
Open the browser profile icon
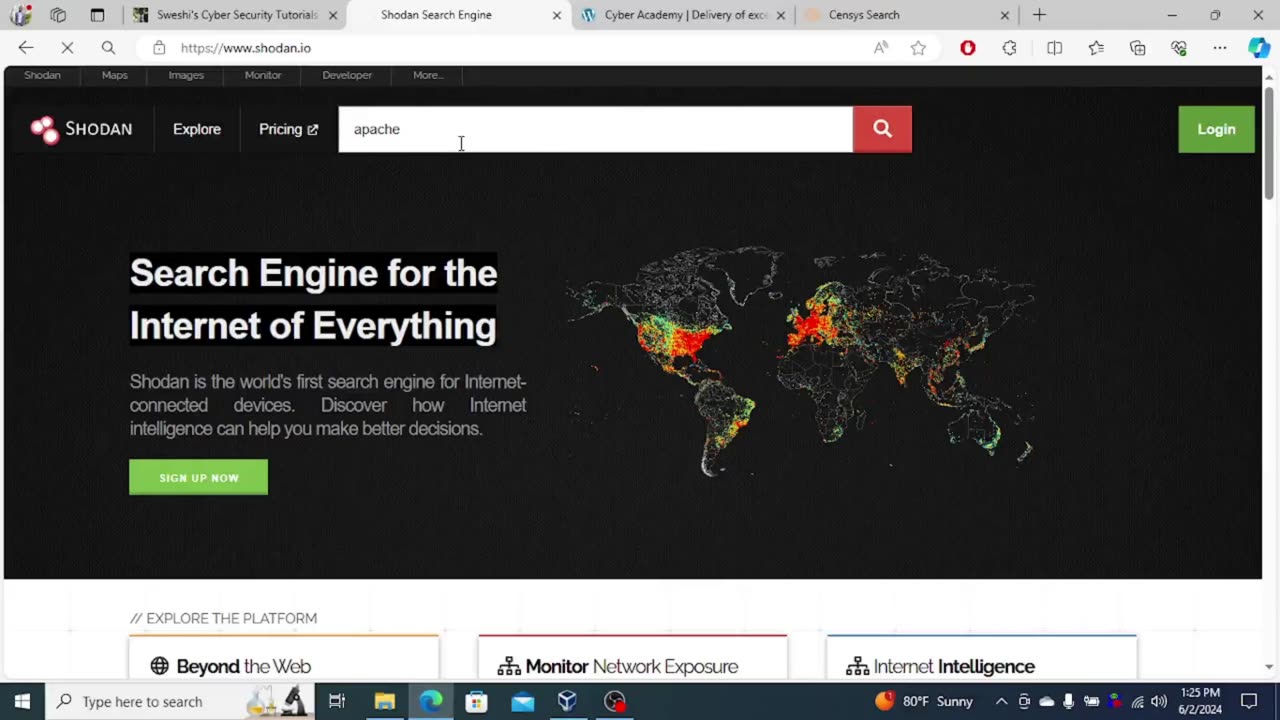click(x=21, y=15)
